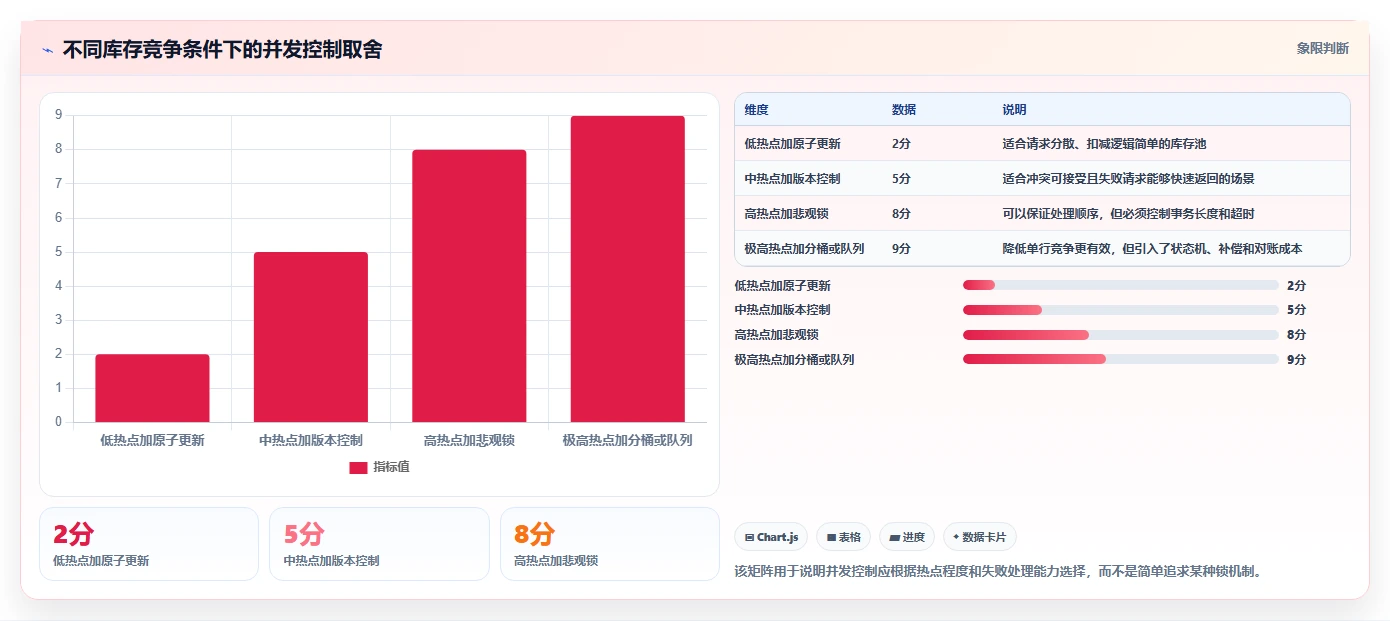Click the 象限判断 label in header
Viewport: 1390px width, 621px height.
1322,48
